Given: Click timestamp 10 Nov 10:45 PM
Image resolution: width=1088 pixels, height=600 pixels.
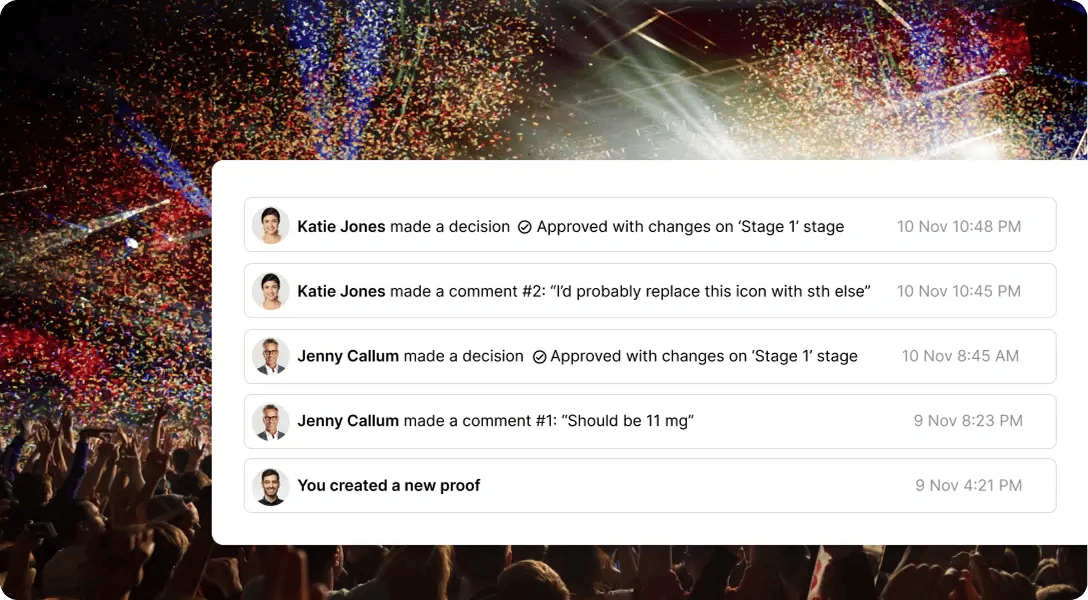Looking at the screenshot, I should tap(958, 291).
